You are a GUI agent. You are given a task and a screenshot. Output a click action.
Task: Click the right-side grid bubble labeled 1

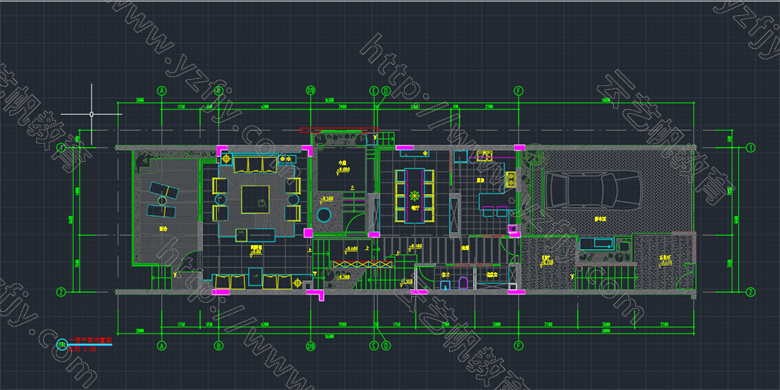coord(750,148)
